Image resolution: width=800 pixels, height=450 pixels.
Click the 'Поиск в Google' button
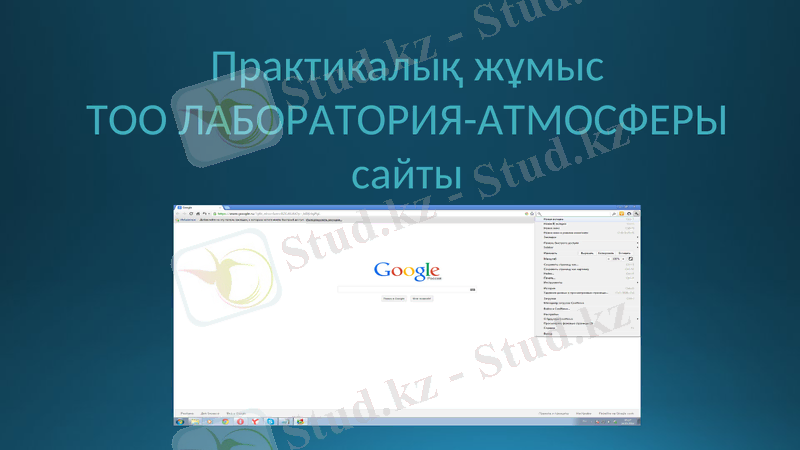tap(394, 298)
